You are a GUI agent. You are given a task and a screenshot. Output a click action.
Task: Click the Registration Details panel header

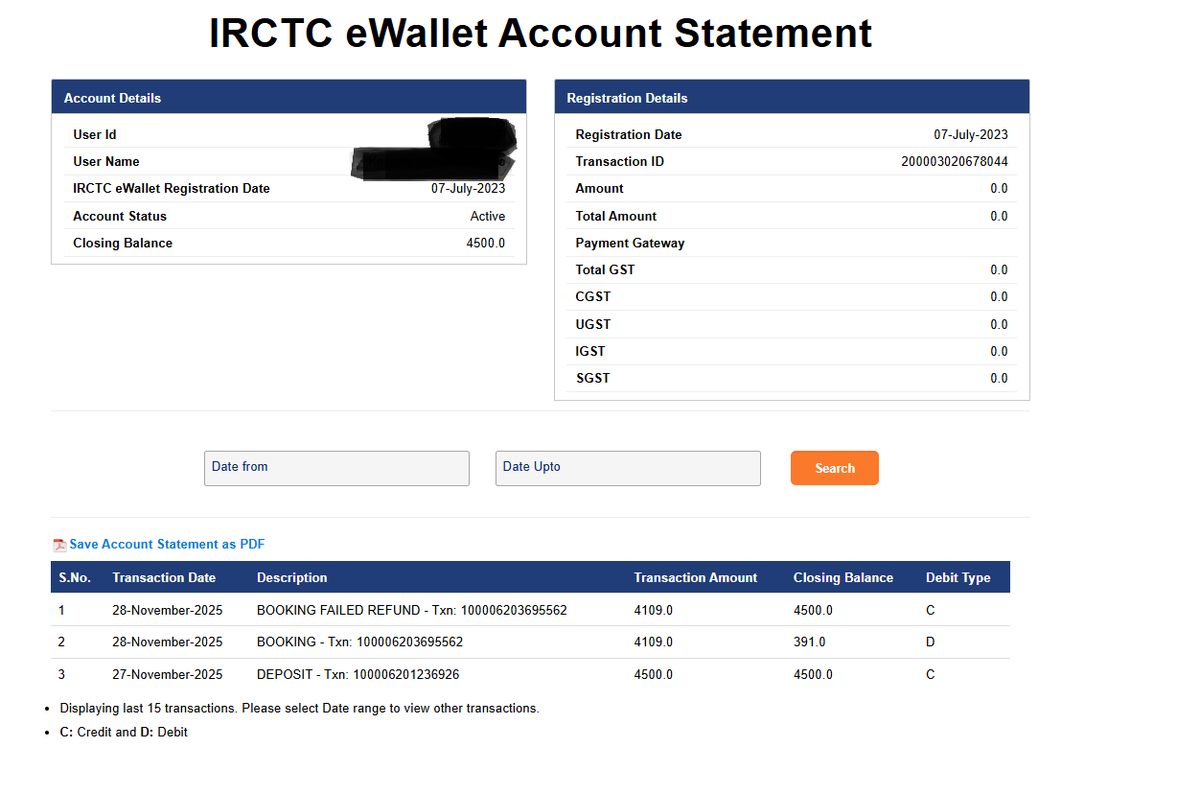click(792, 97)
